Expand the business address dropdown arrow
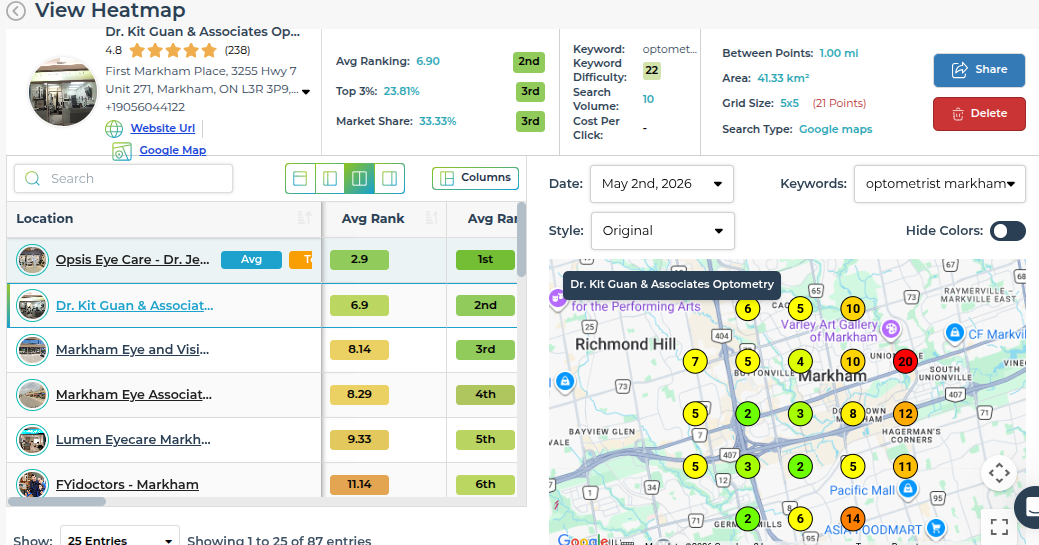The width and height of the screenshot is (1039, 545). coord(306,91)
